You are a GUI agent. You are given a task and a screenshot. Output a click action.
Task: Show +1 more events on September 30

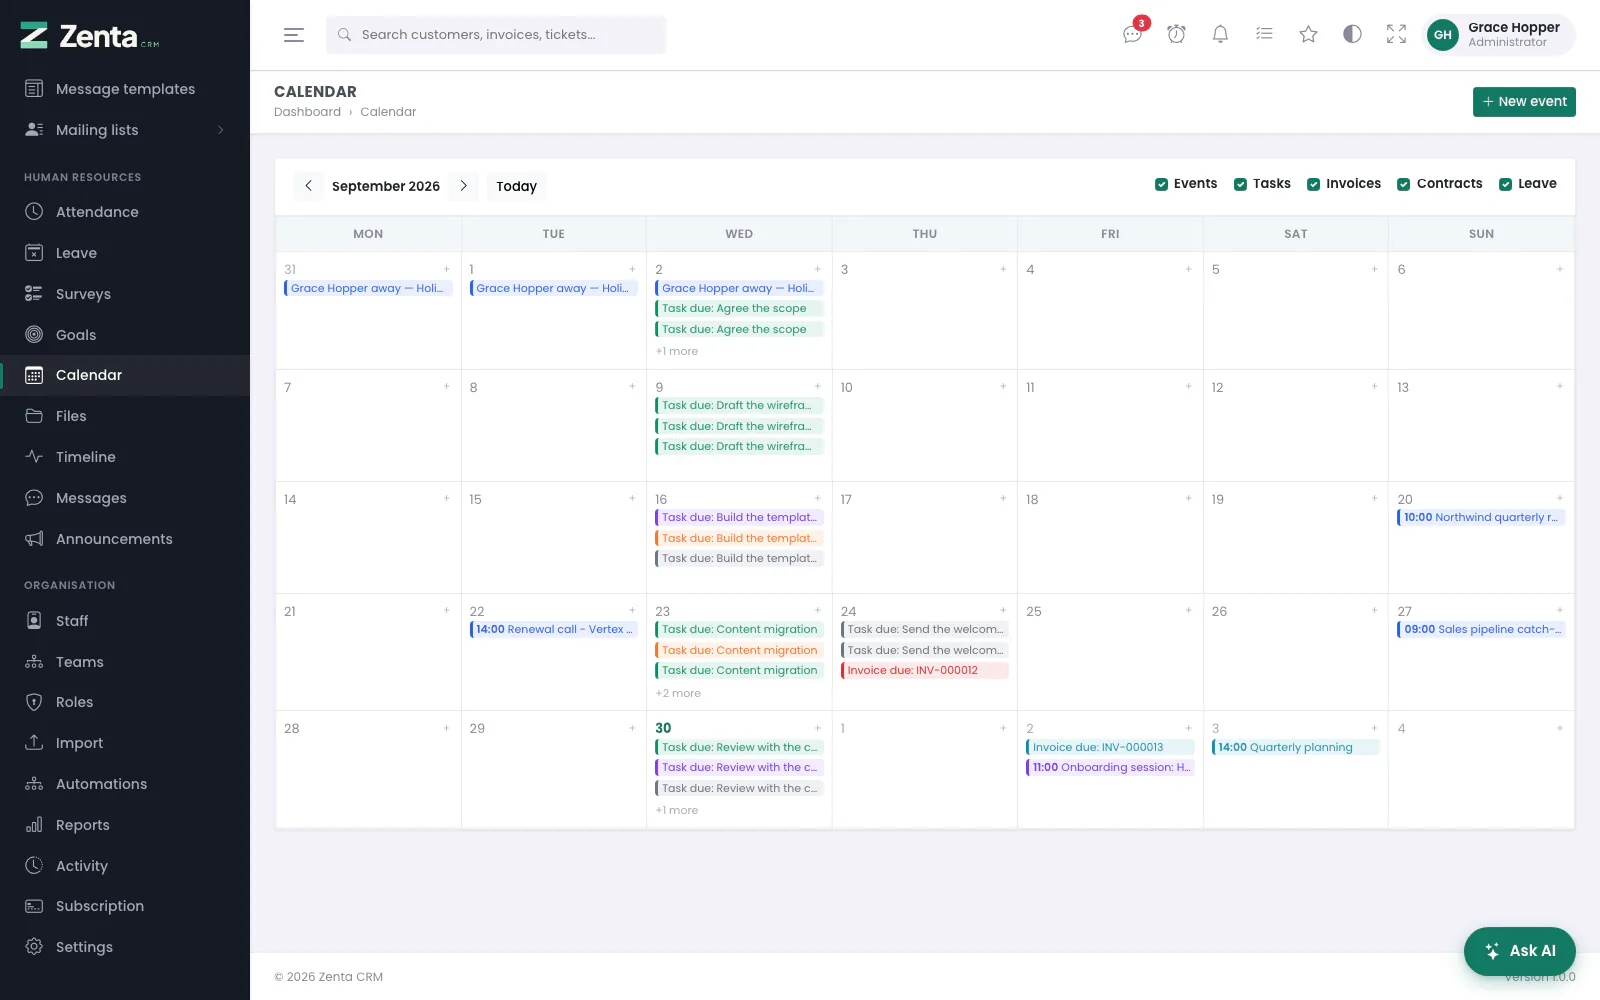[677, 810]
